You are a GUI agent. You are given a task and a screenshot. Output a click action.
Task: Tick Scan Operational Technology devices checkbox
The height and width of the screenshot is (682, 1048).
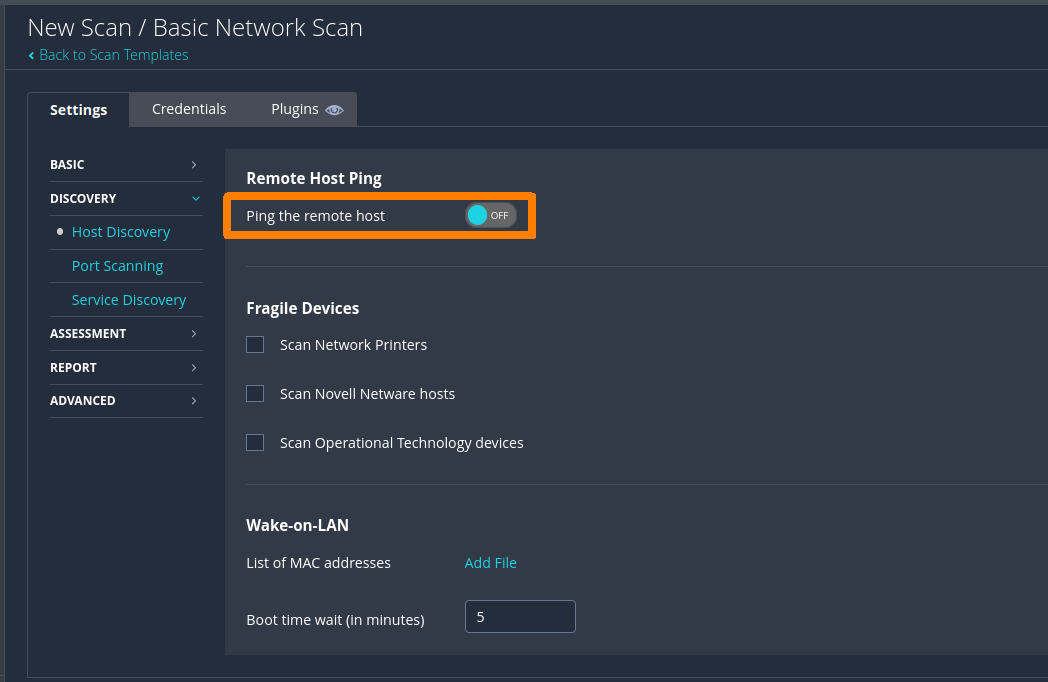tap(255, 443)
